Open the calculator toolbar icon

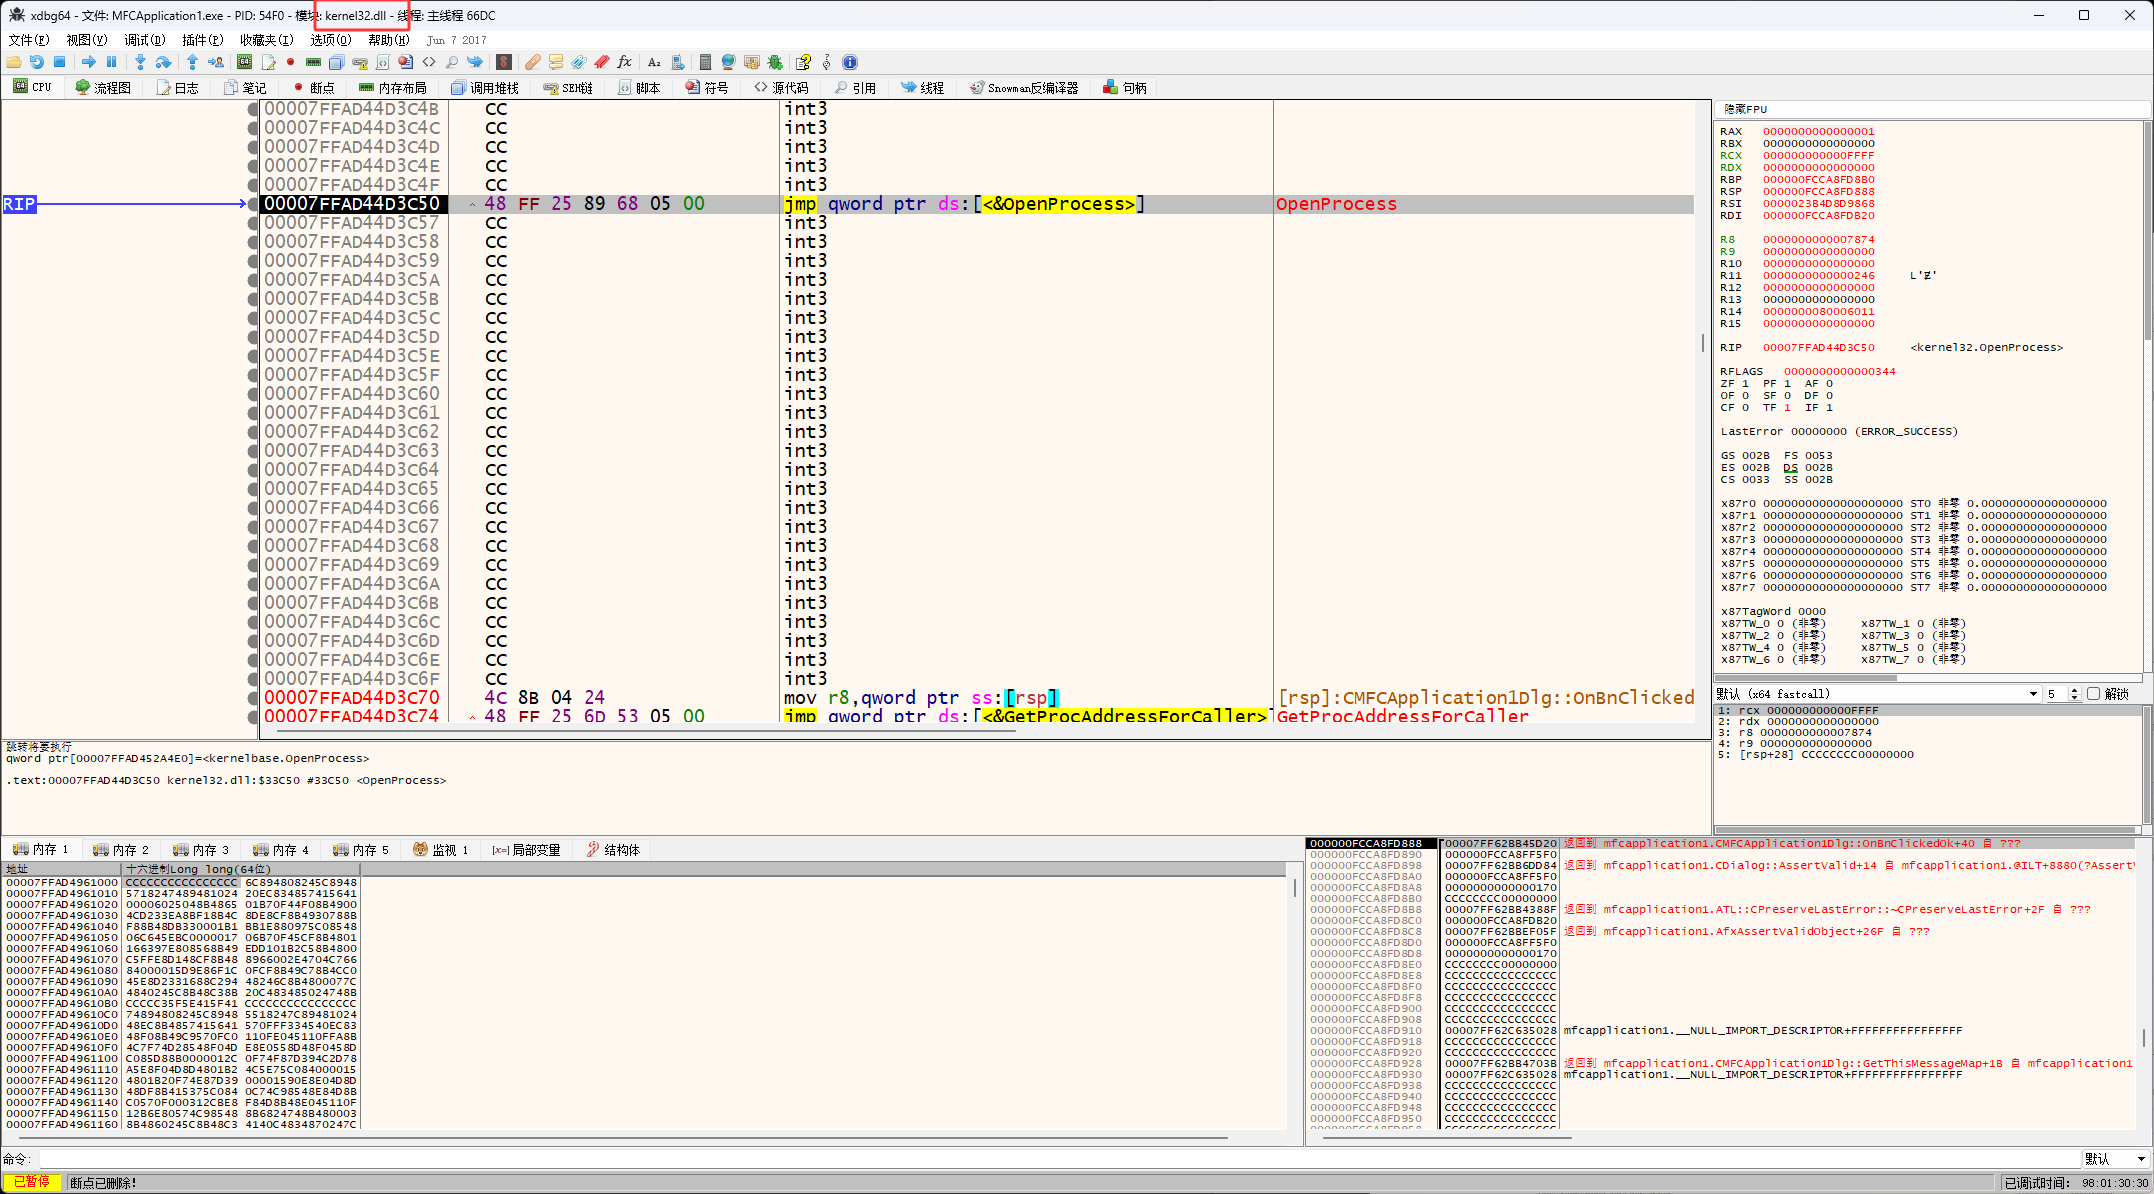tap(705, 62)
